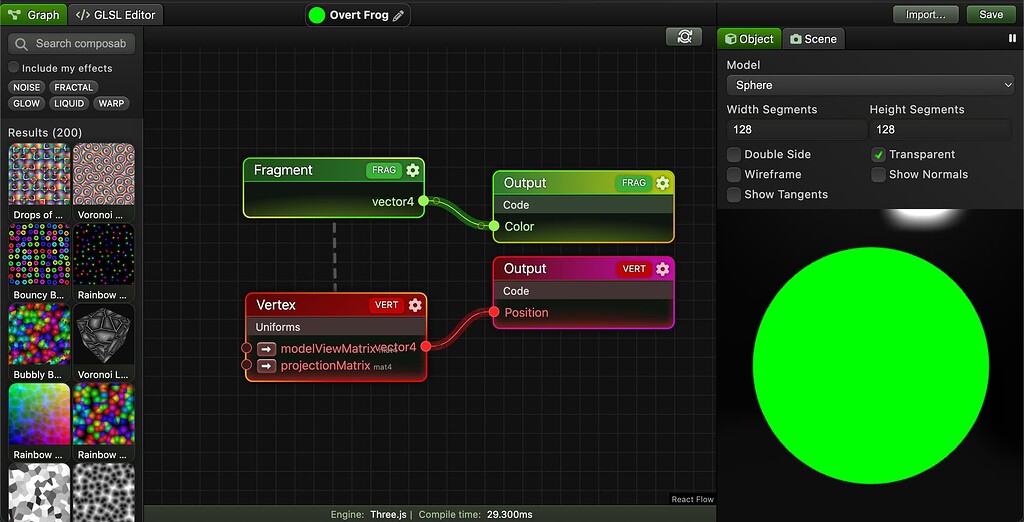Click the green sphere preview
This screenshot has width=1024, height=522.
[x=871, y=365]
